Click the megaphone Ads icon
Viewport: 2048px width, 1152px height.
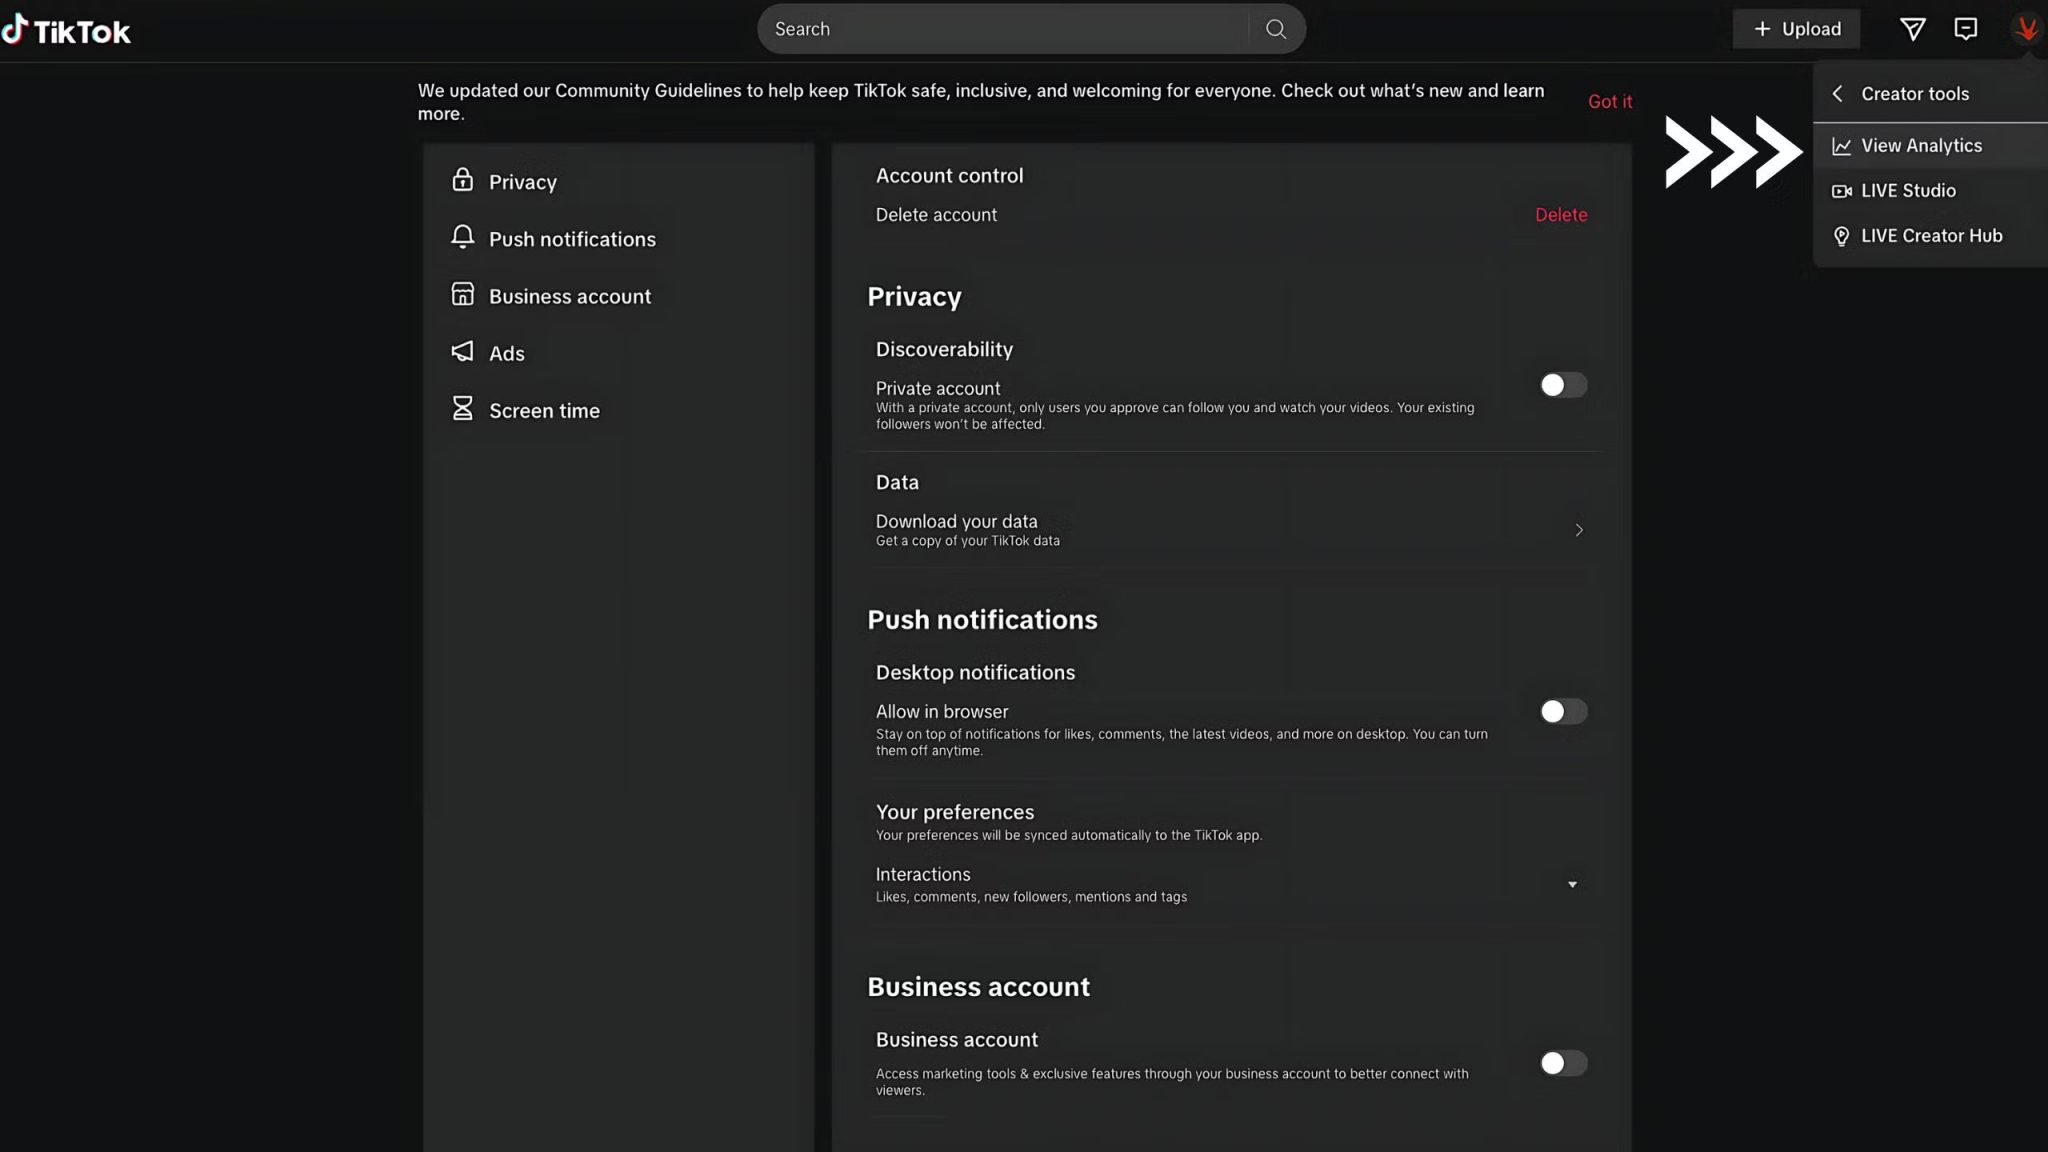[462, 352]
